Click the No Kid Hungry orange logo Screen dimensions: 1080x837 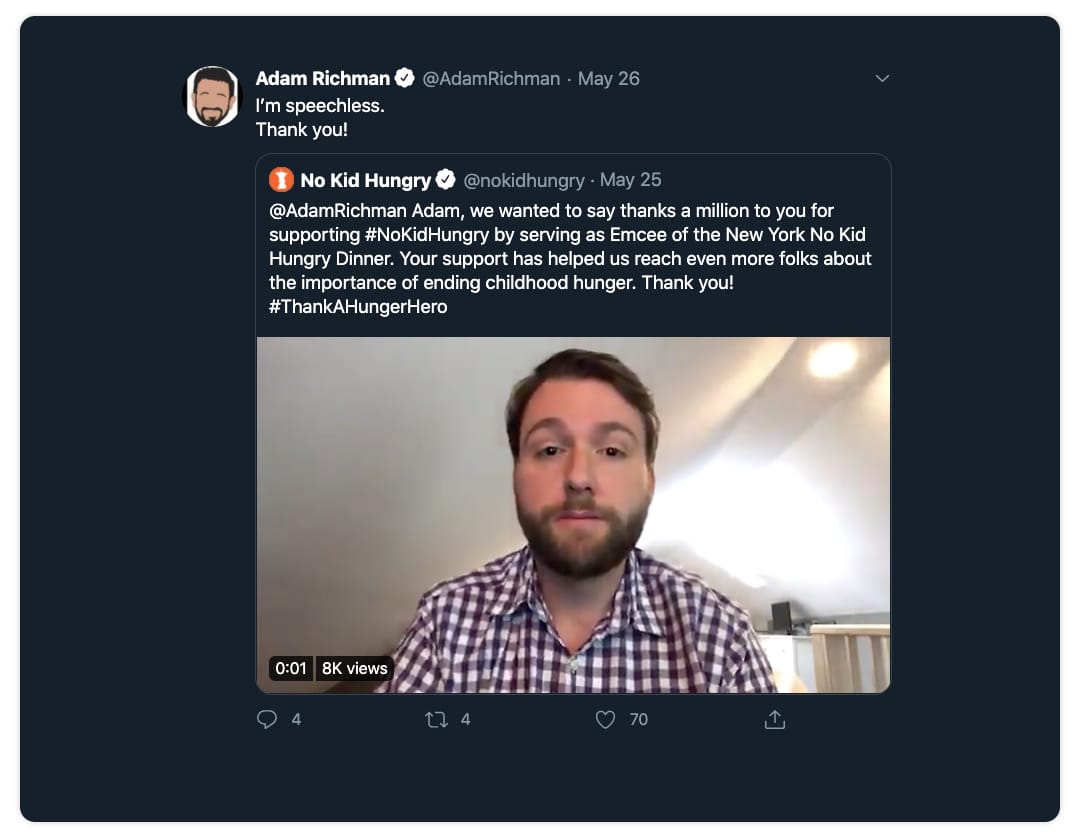[x=281, y=180]
